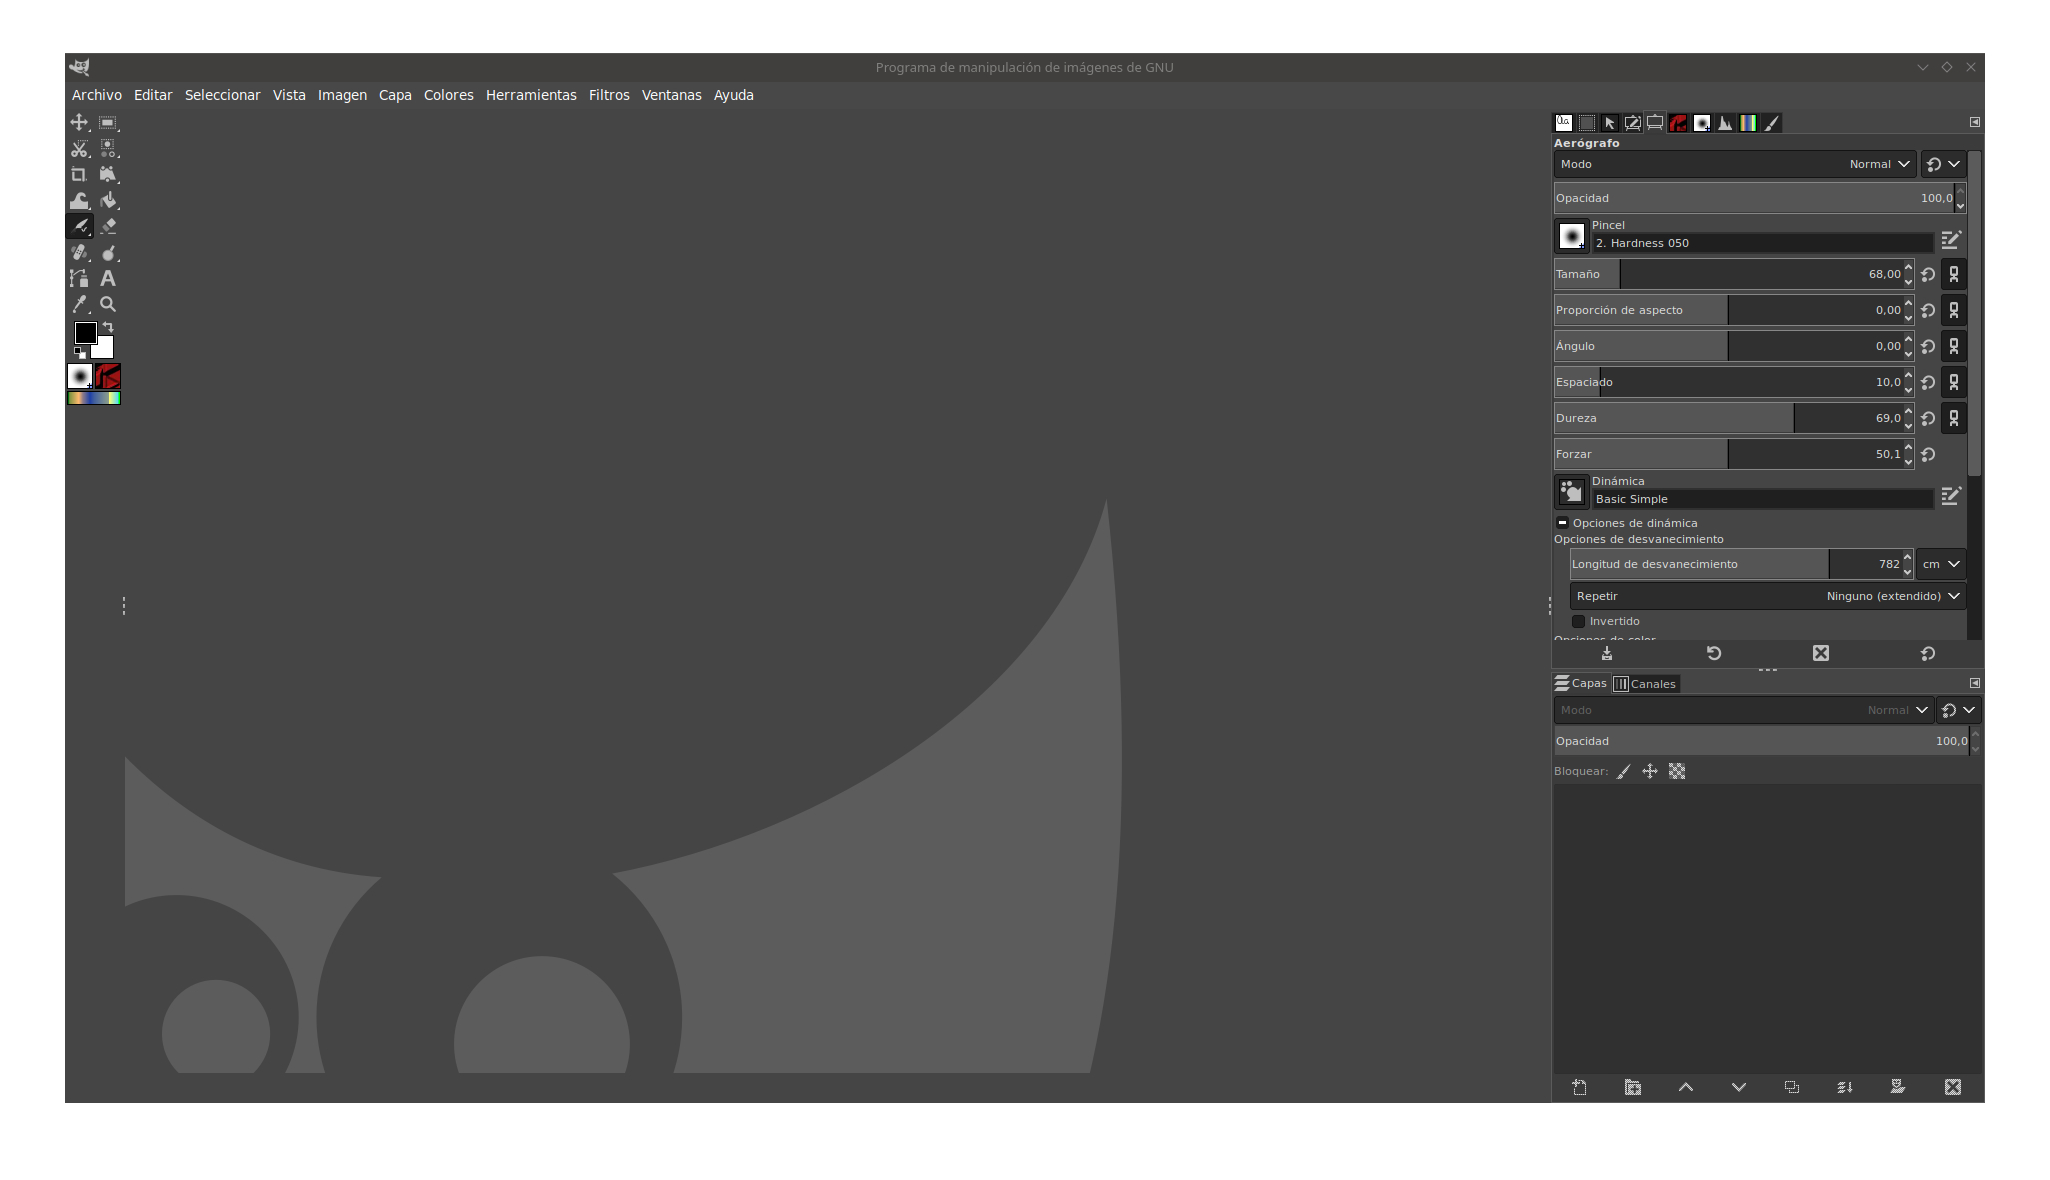The width and height of the screenshot is (2050, 1180).
Task: Click the black foreground color swatch
Action: click(x=85, y=332)
